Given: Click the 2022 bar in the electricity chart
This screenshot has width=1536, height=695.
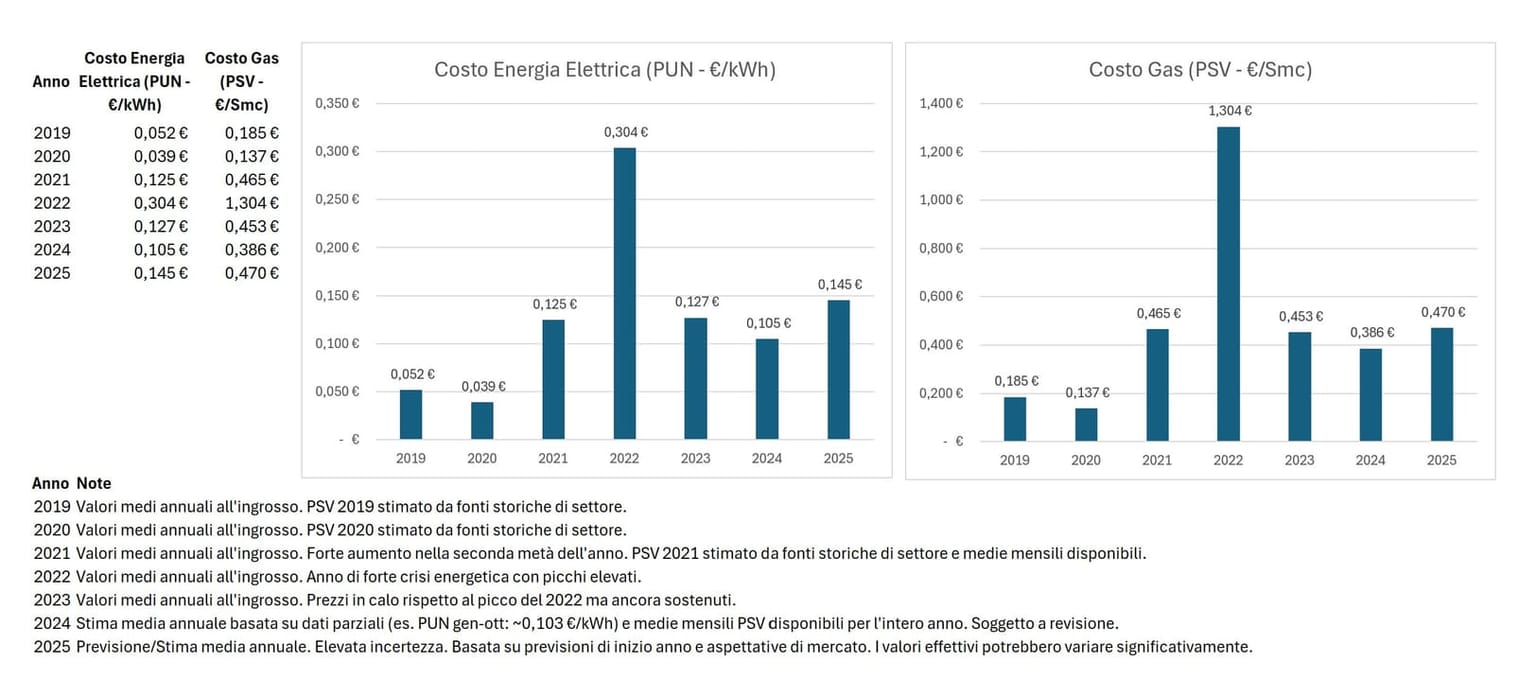Looking at the screenshot, I should (624, 293).
